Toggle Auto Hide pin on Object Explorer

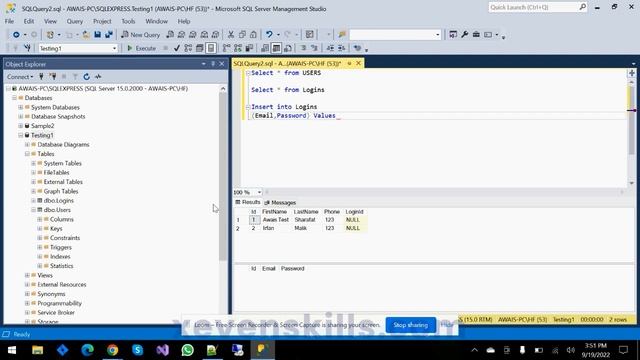213,64
